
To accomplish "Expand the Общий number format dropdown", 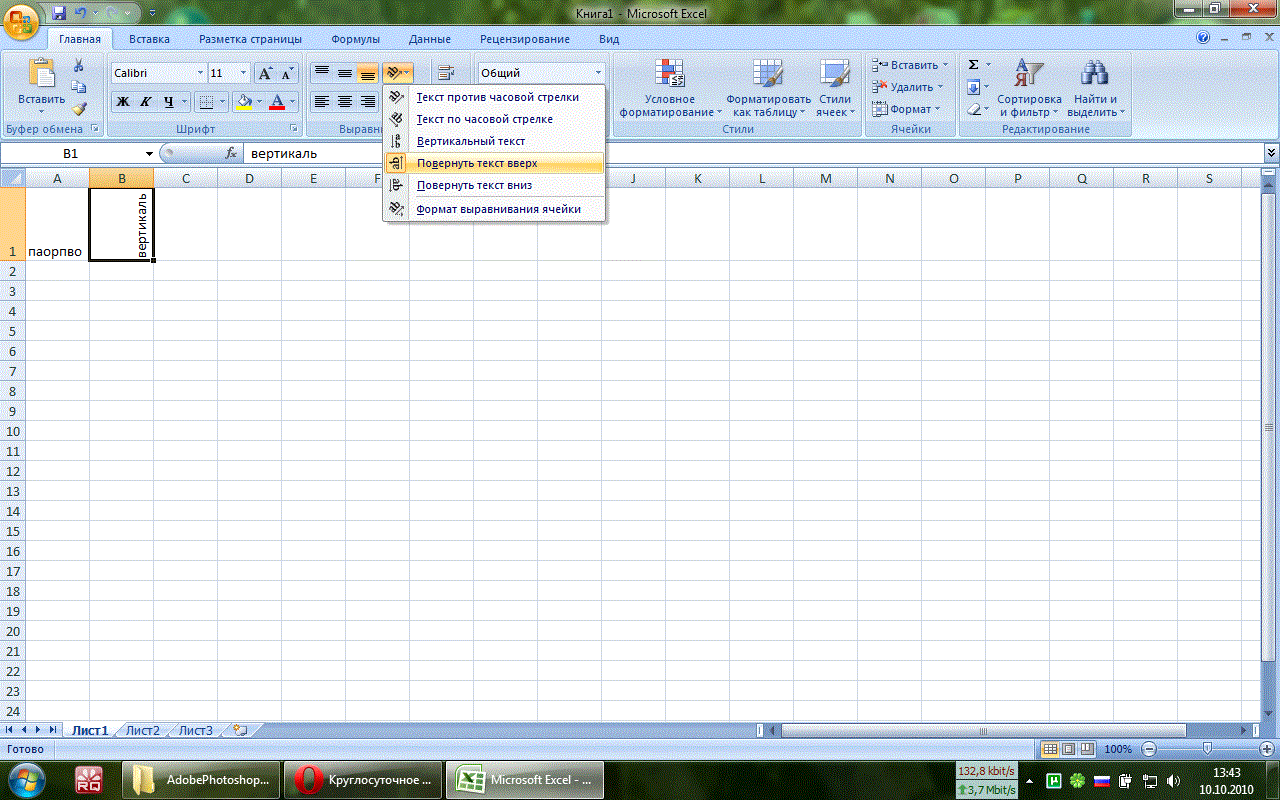I will 599,73.
